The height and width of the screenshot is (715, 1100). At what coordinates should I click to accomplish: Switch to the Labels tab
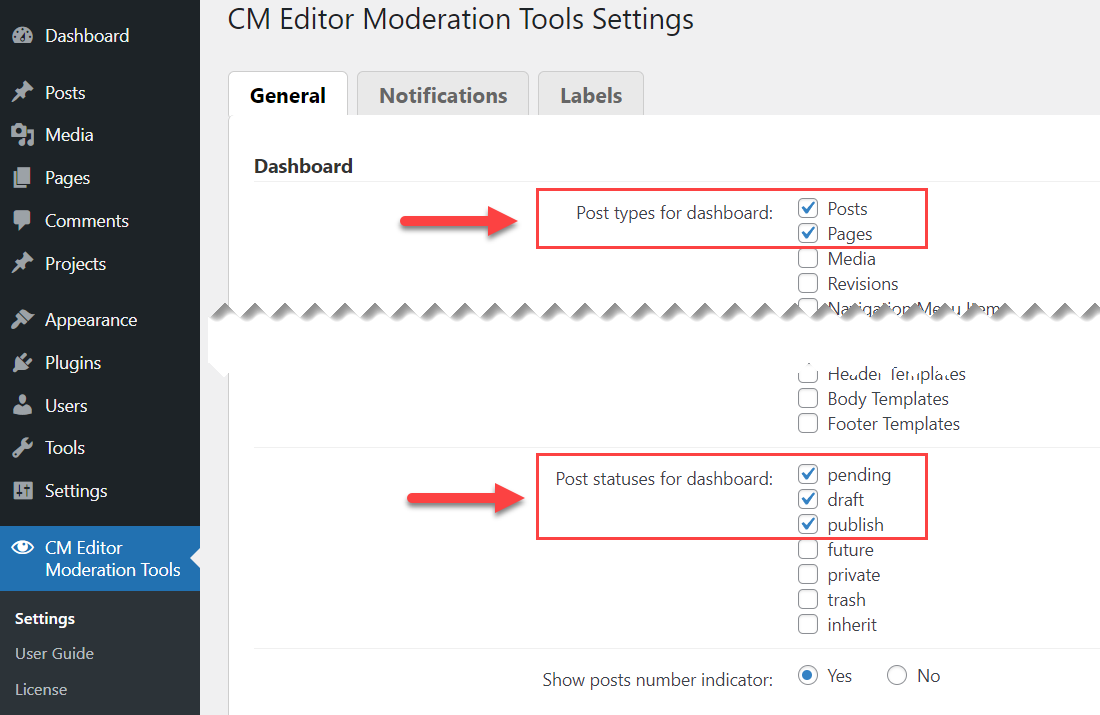tap(591, 95)
